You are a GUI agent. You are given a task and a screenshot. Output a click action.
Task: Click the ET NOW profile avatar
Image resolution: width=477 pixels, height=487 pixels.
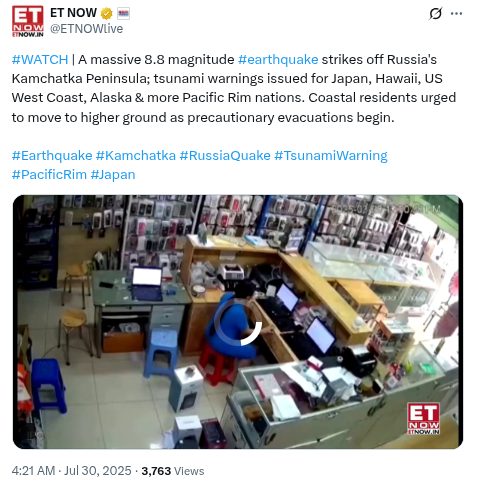click(x=28, y=21)
